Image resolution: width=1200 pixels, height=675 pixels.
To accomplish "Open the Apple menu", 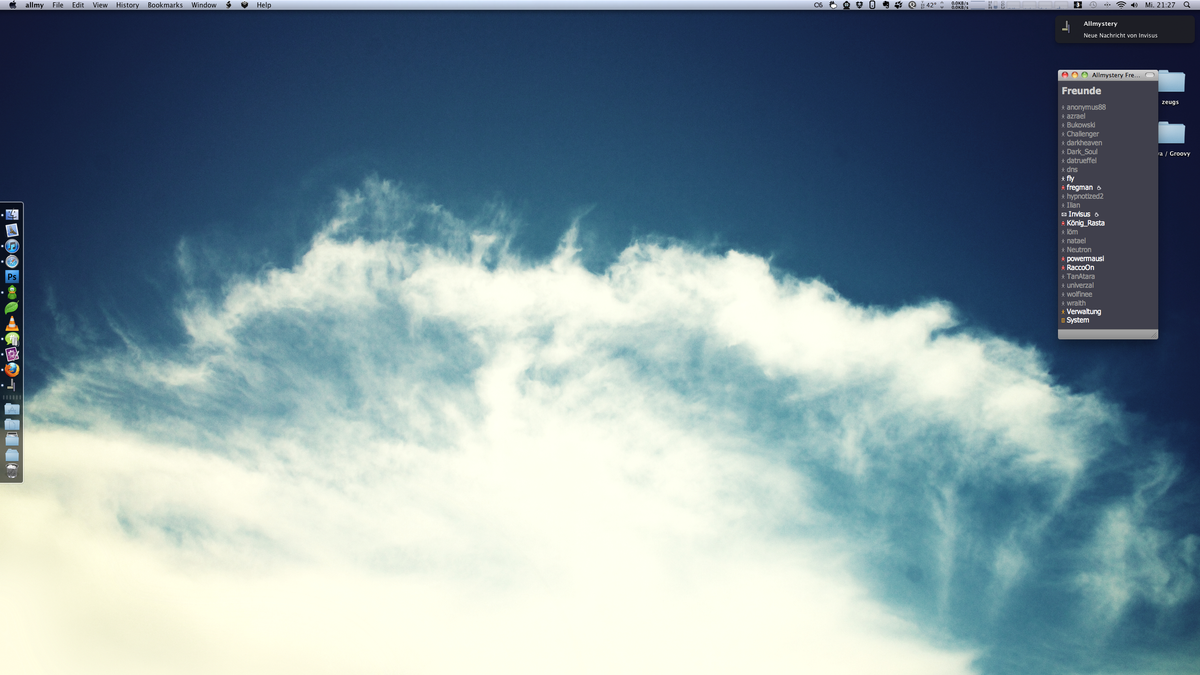I will tap(12, 5).
